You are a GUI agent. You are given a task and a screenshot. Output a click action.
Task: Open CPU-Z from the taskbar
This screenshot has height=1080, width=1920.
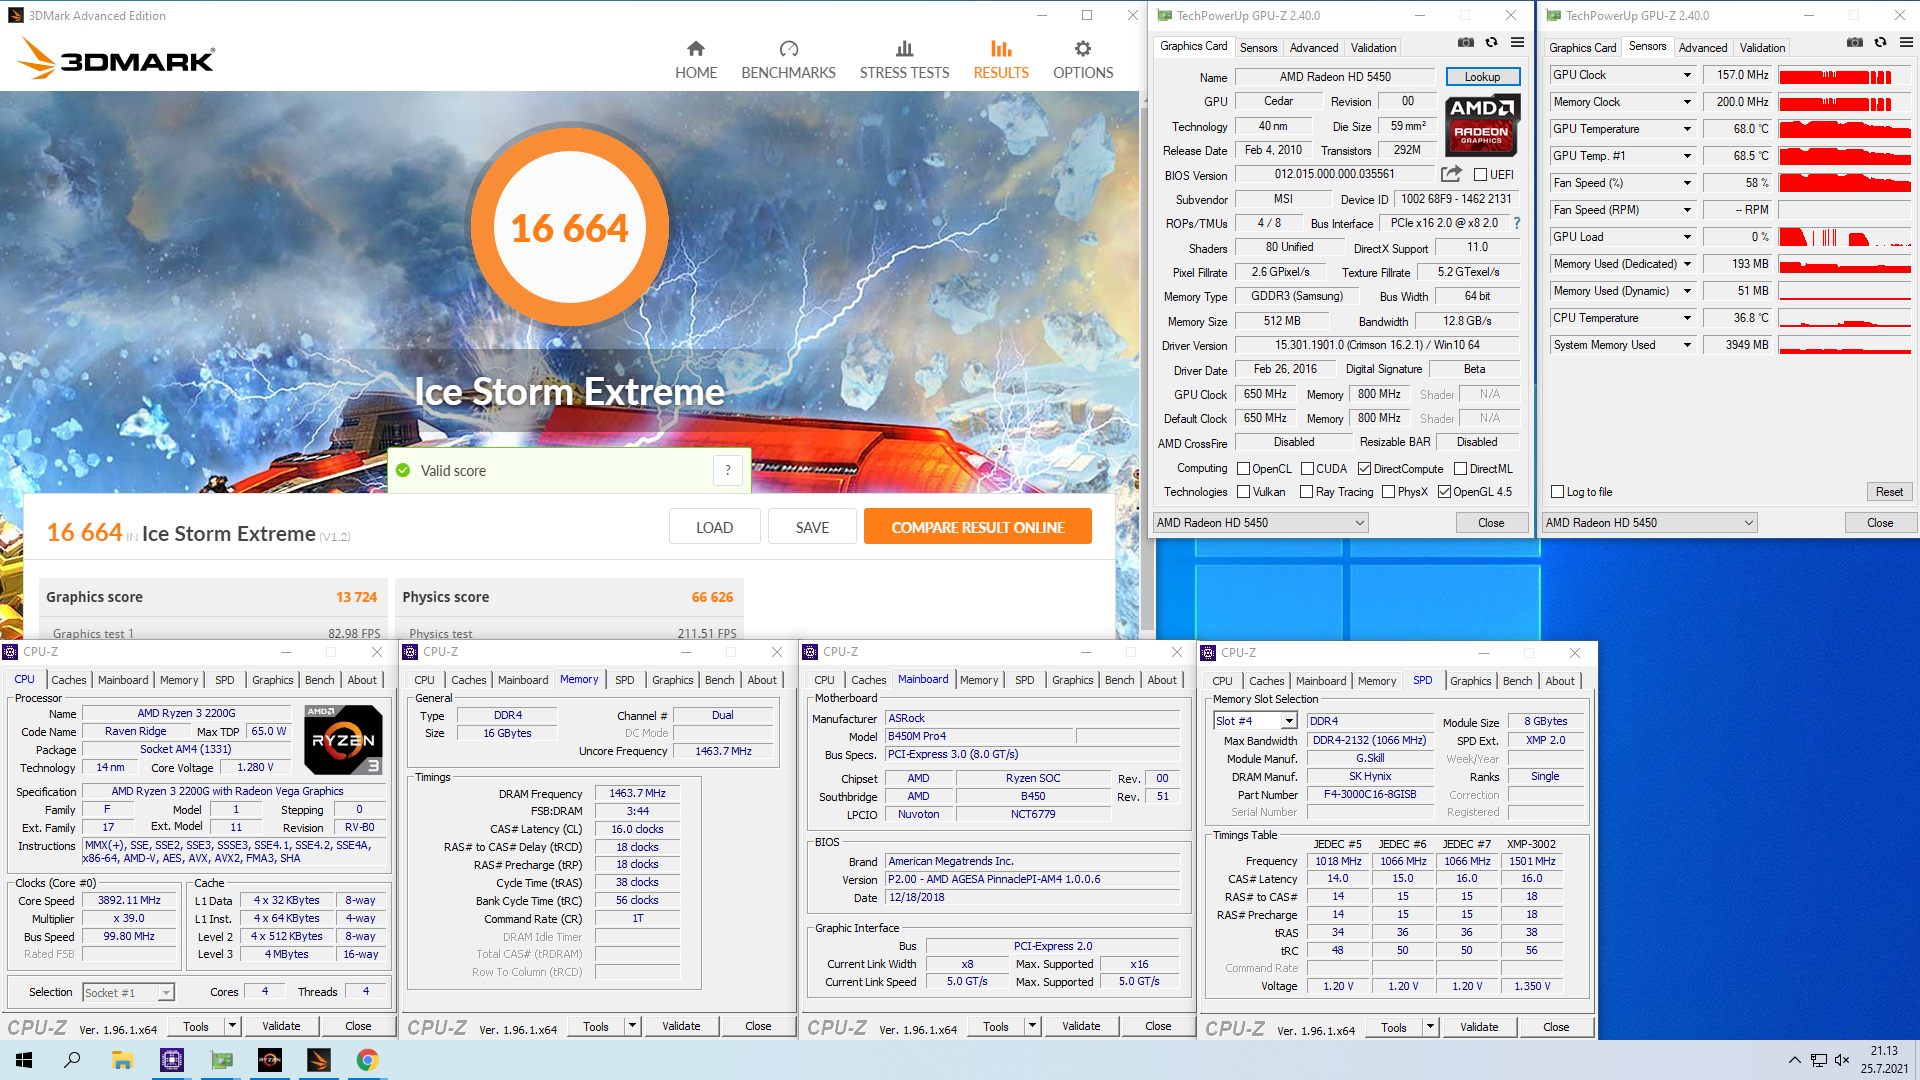tap(172, 1060)
